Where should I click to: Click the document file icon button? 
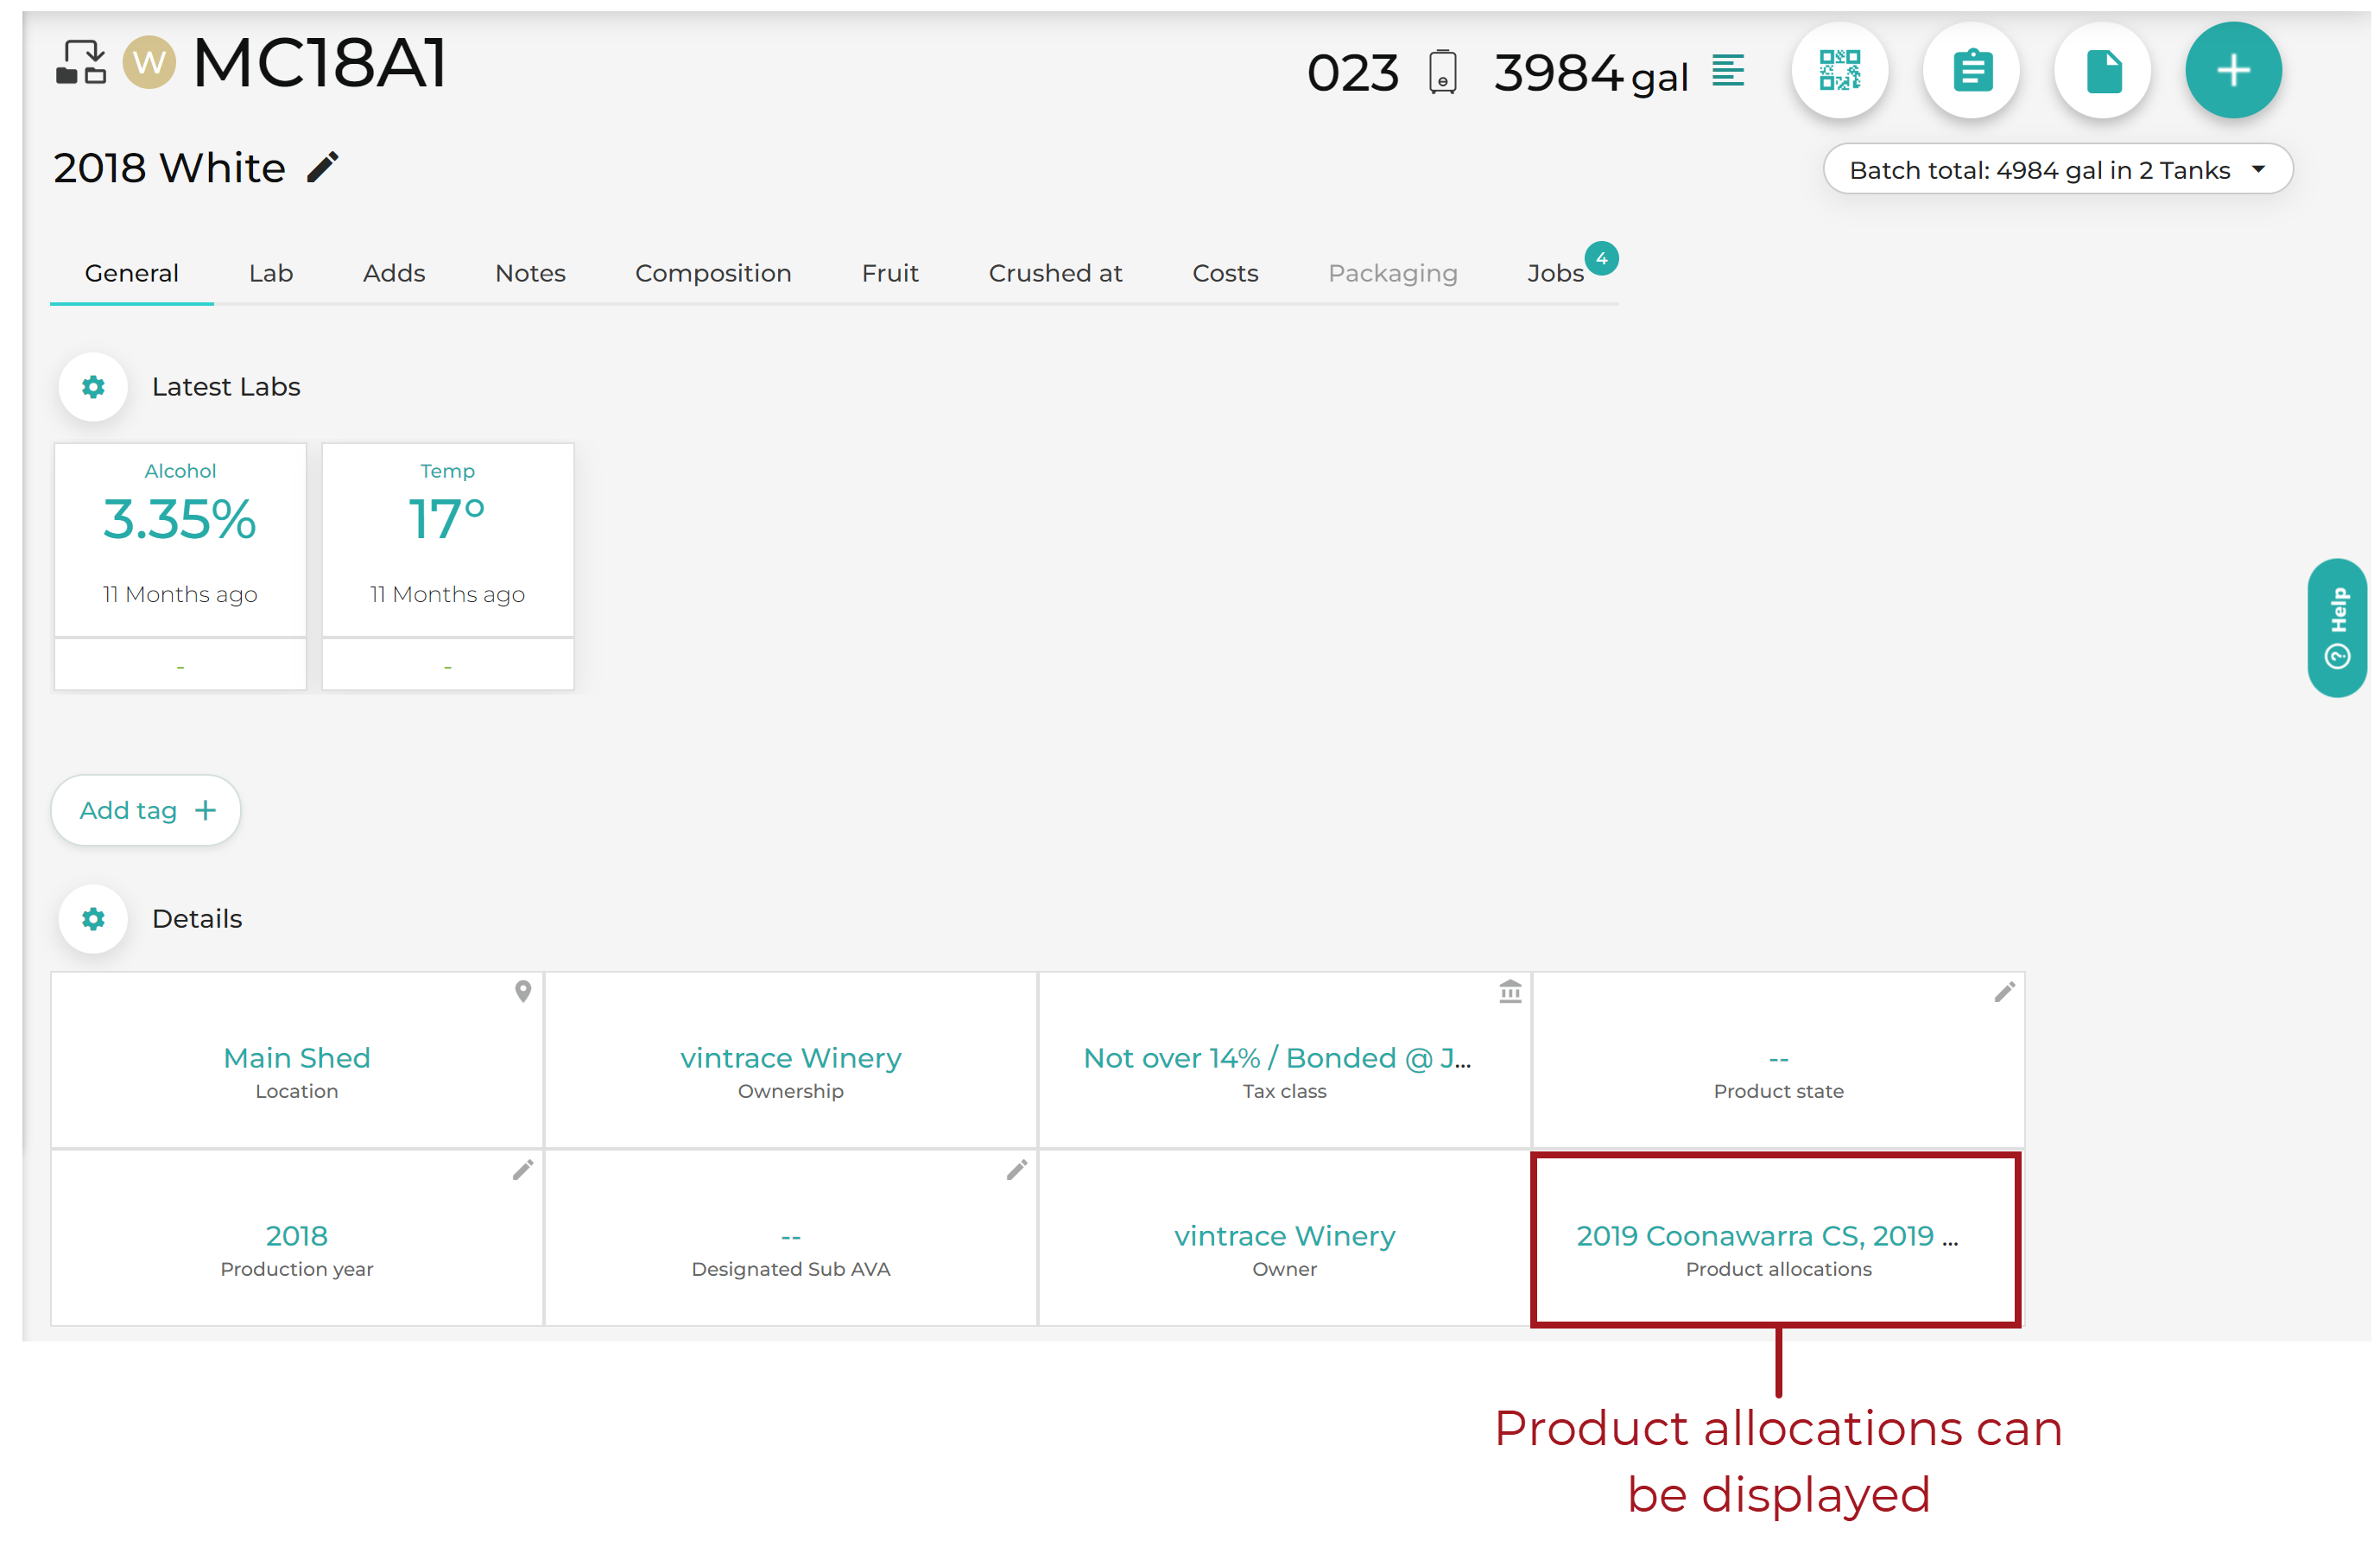tap(2102, 71)
